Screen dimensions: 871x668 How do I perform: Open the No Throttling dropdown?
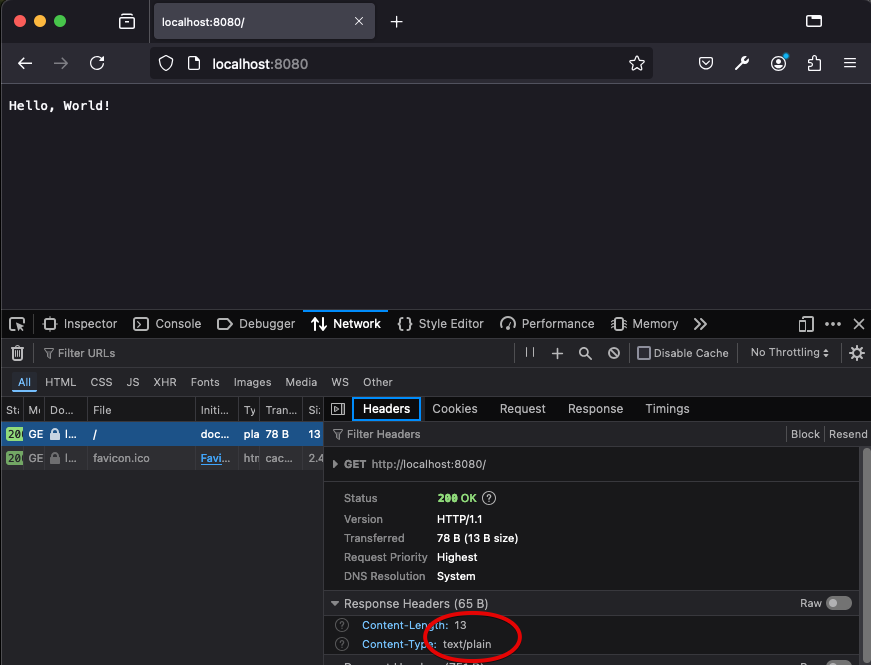(x=790, y=353)
